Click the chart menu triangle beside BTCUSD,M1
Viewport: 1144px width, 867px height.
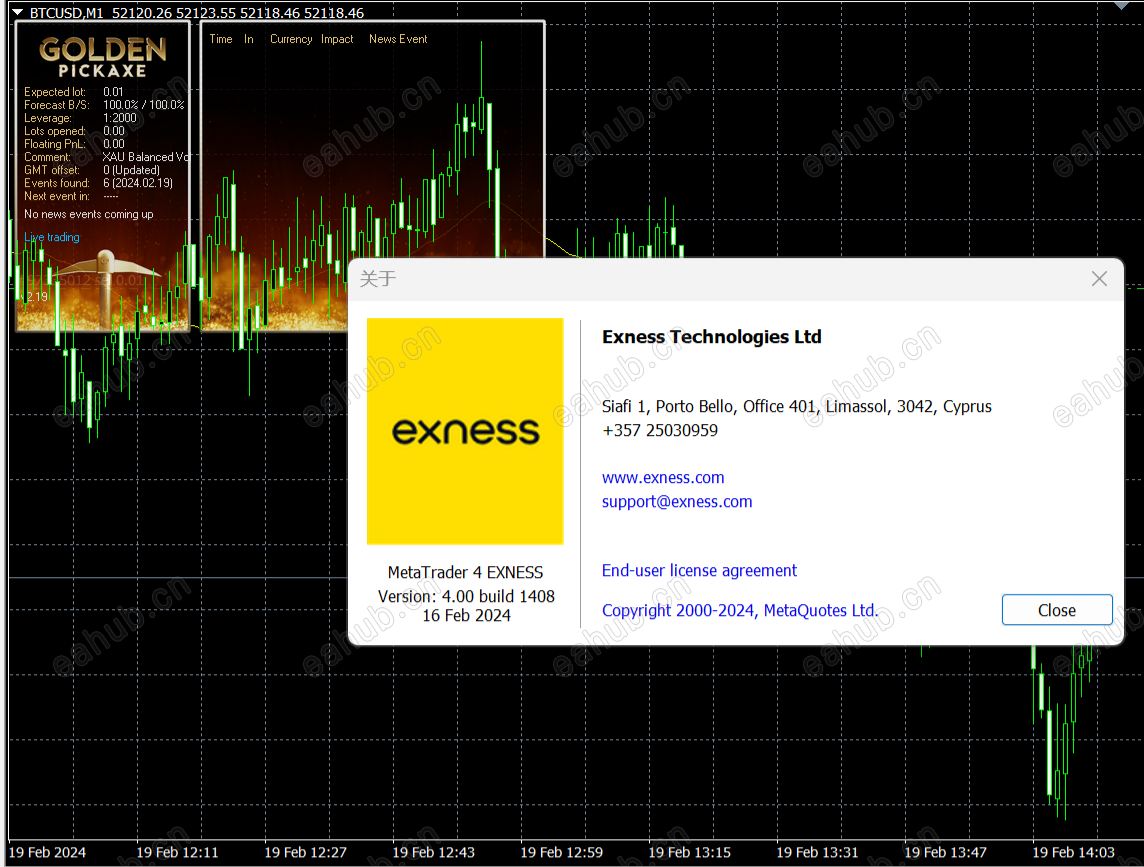[x=18, y=12]
